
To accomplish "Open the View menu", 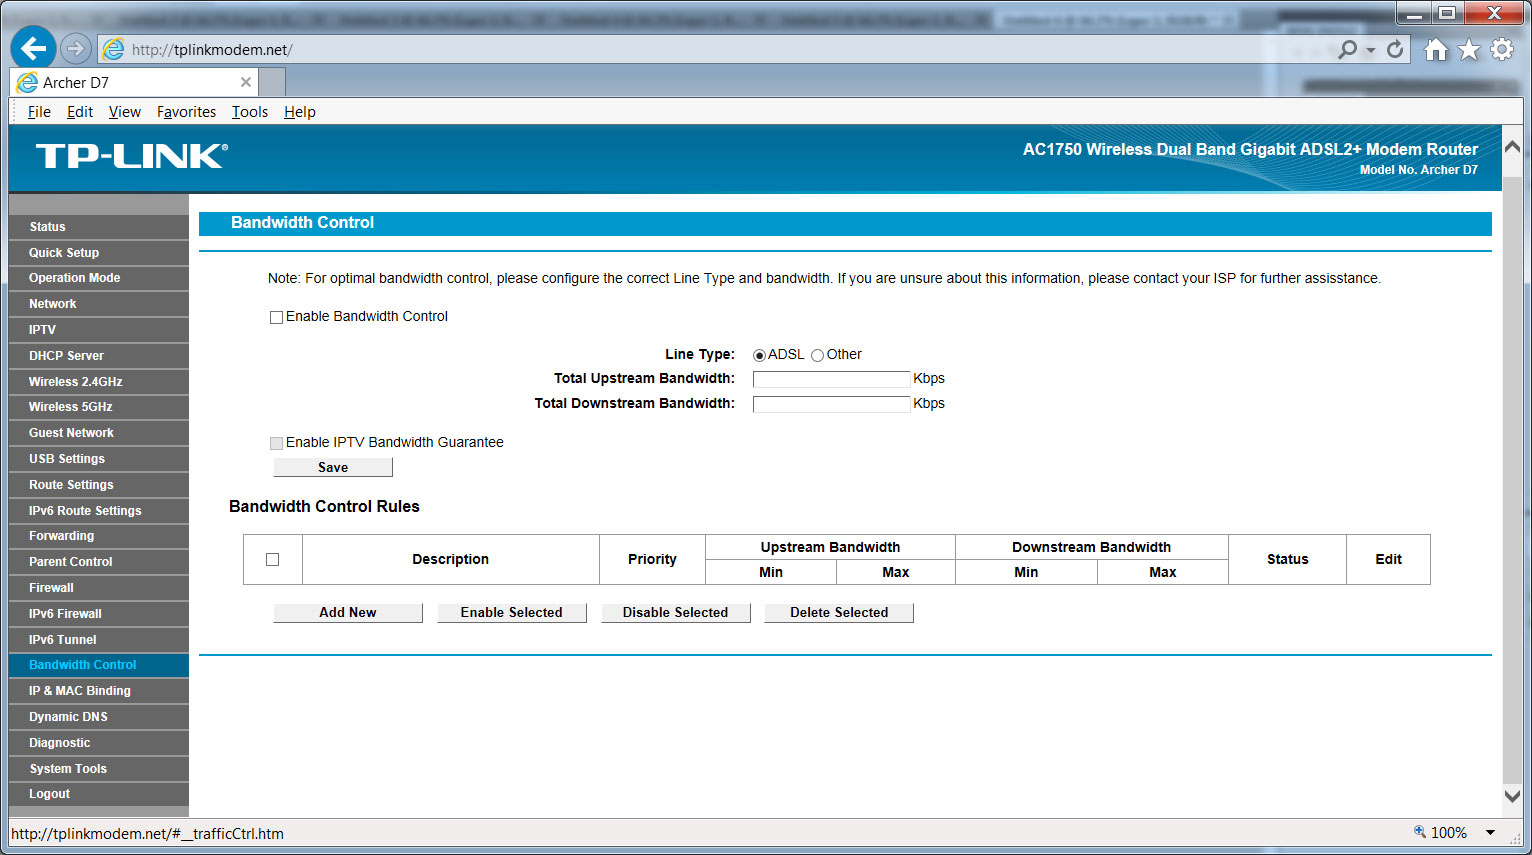I will 125,112.
